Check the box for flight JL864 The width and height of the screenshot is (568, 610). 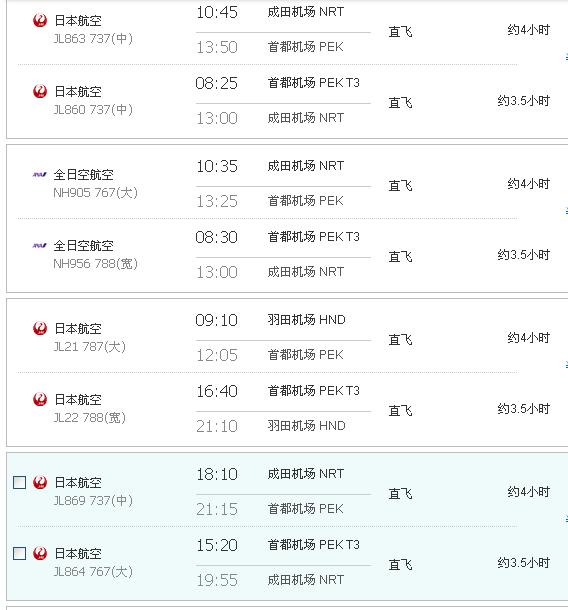(x=19, y=553)
